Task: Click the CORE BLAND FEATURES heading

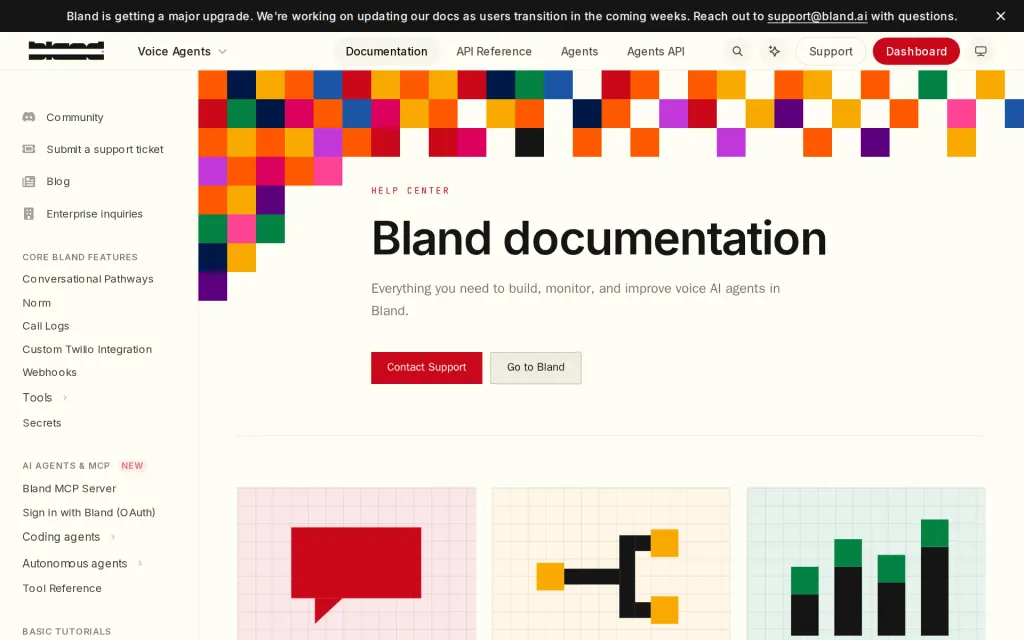Action: (x=80, y=257)
